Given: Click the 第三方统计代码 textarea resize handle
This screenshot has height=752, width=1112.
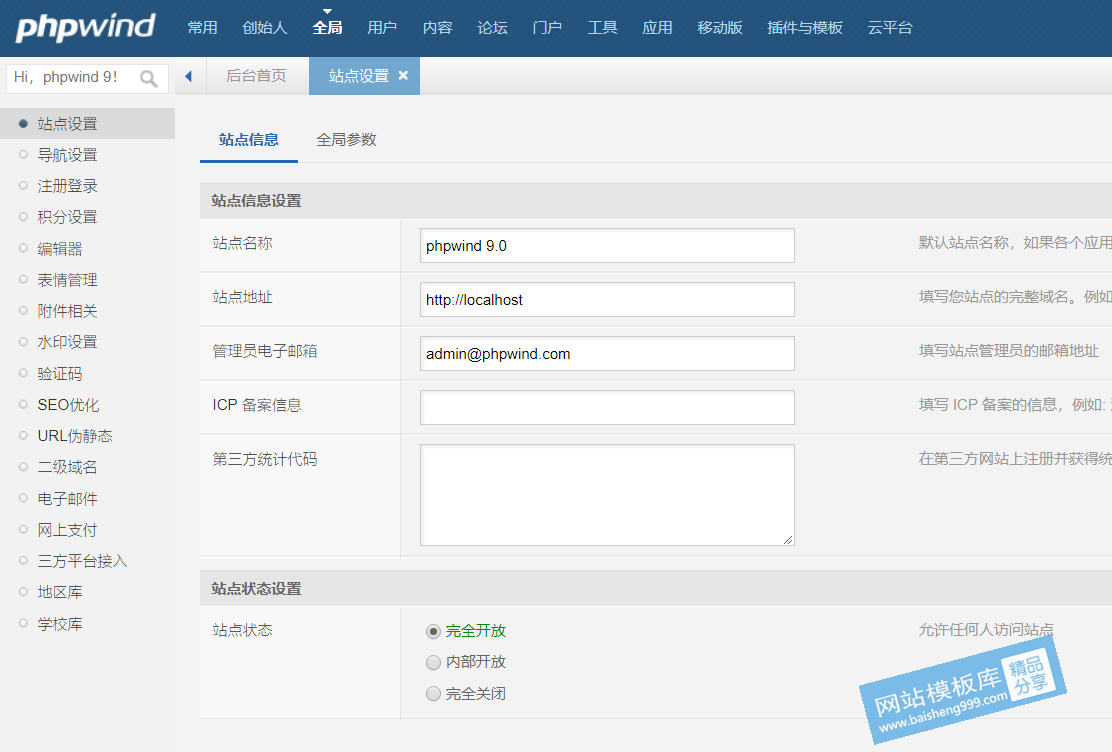Looking at the screenshot, I should coord(788,540).
